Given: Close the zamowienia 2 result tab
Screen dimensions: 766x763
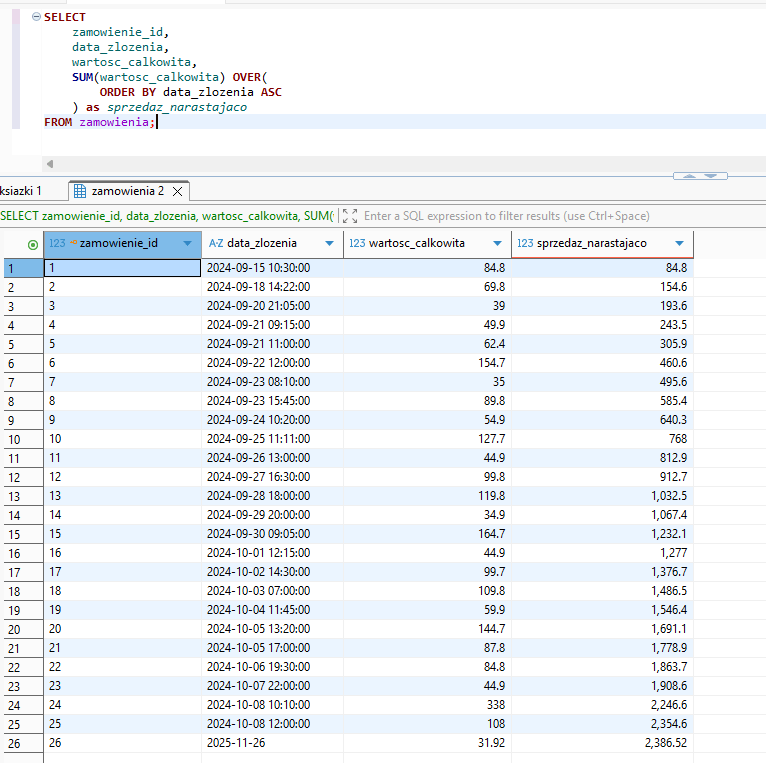Looking at the screenshot, I should [x=177, y=191].
